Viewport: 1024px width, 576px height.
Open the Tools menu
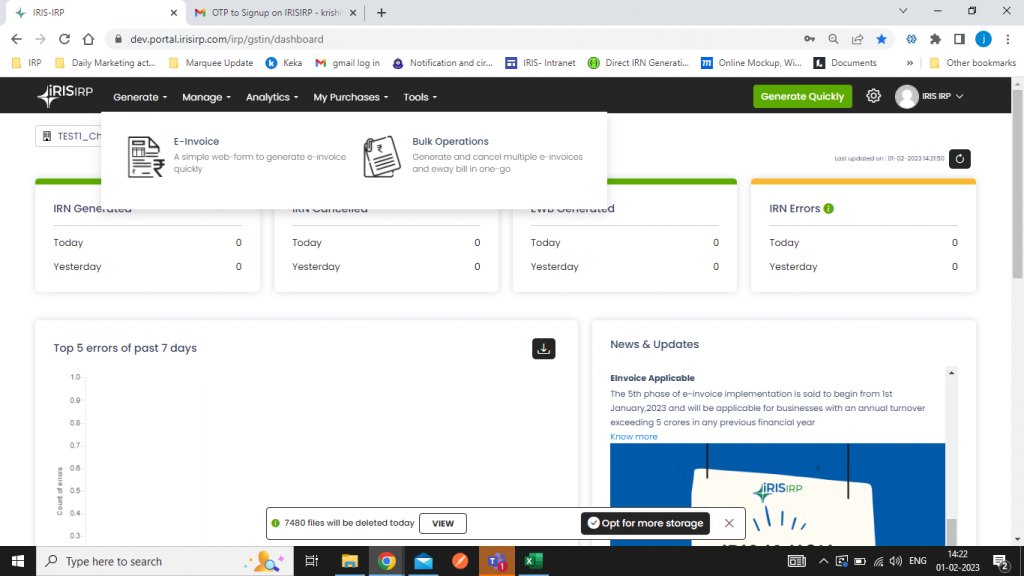(x=420, y=97)
